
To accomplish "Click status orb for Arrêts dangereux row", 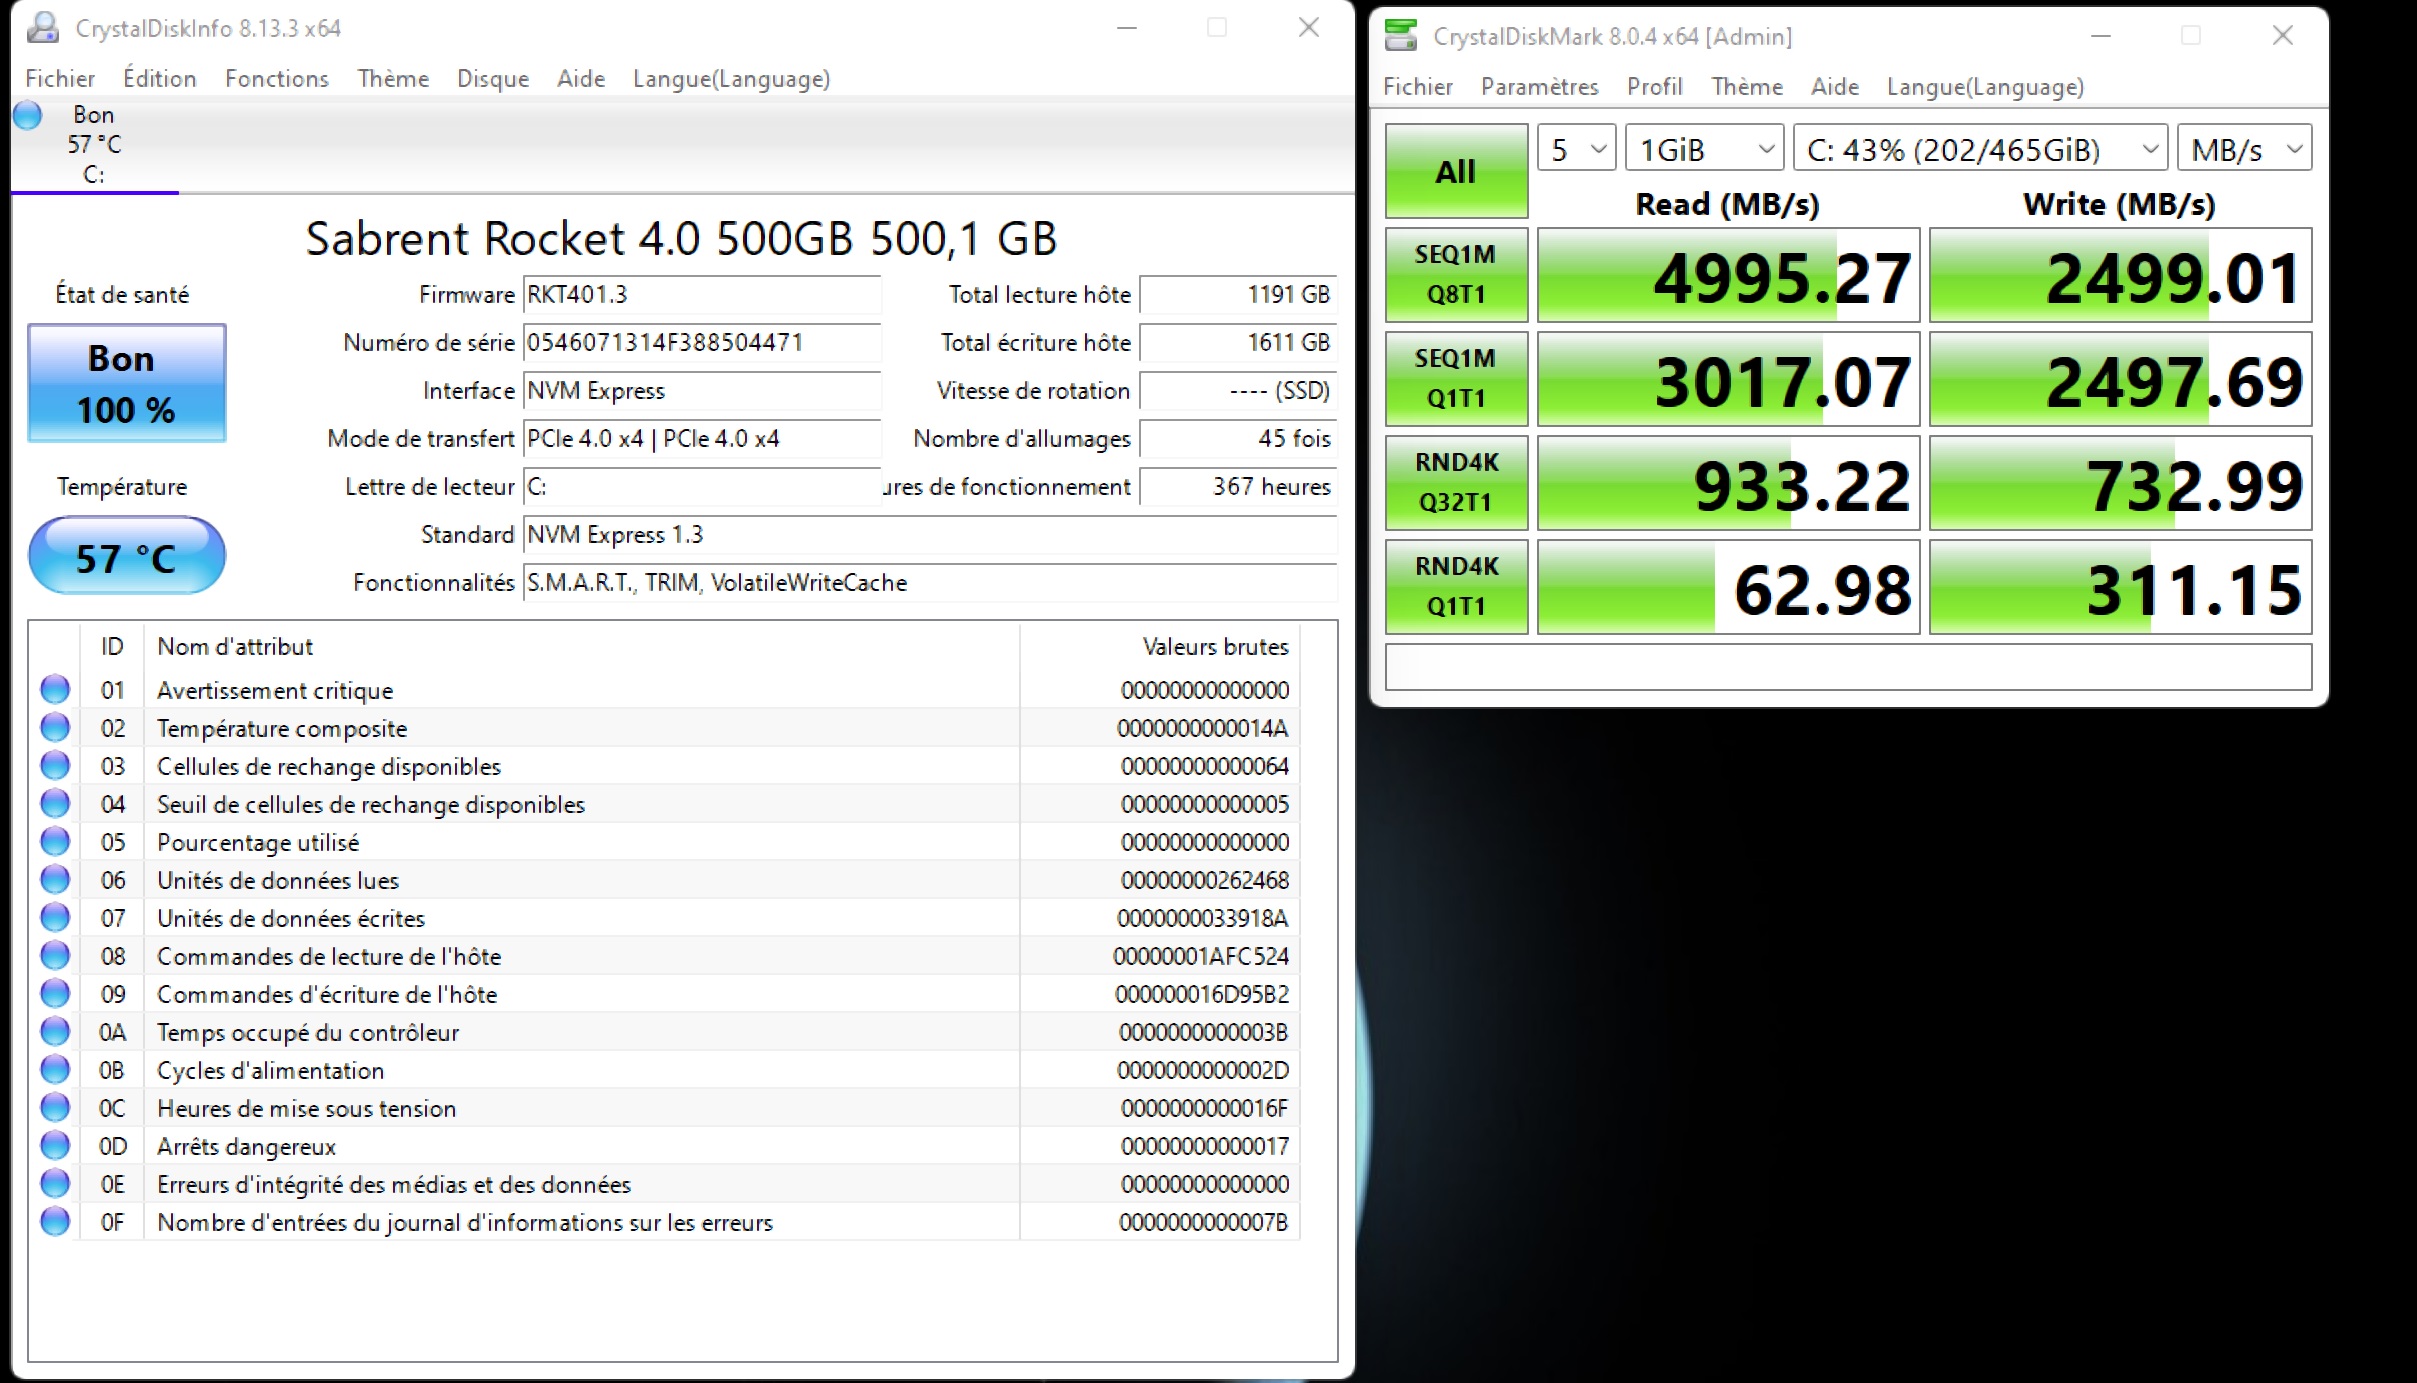I will tap(55, 1145).
